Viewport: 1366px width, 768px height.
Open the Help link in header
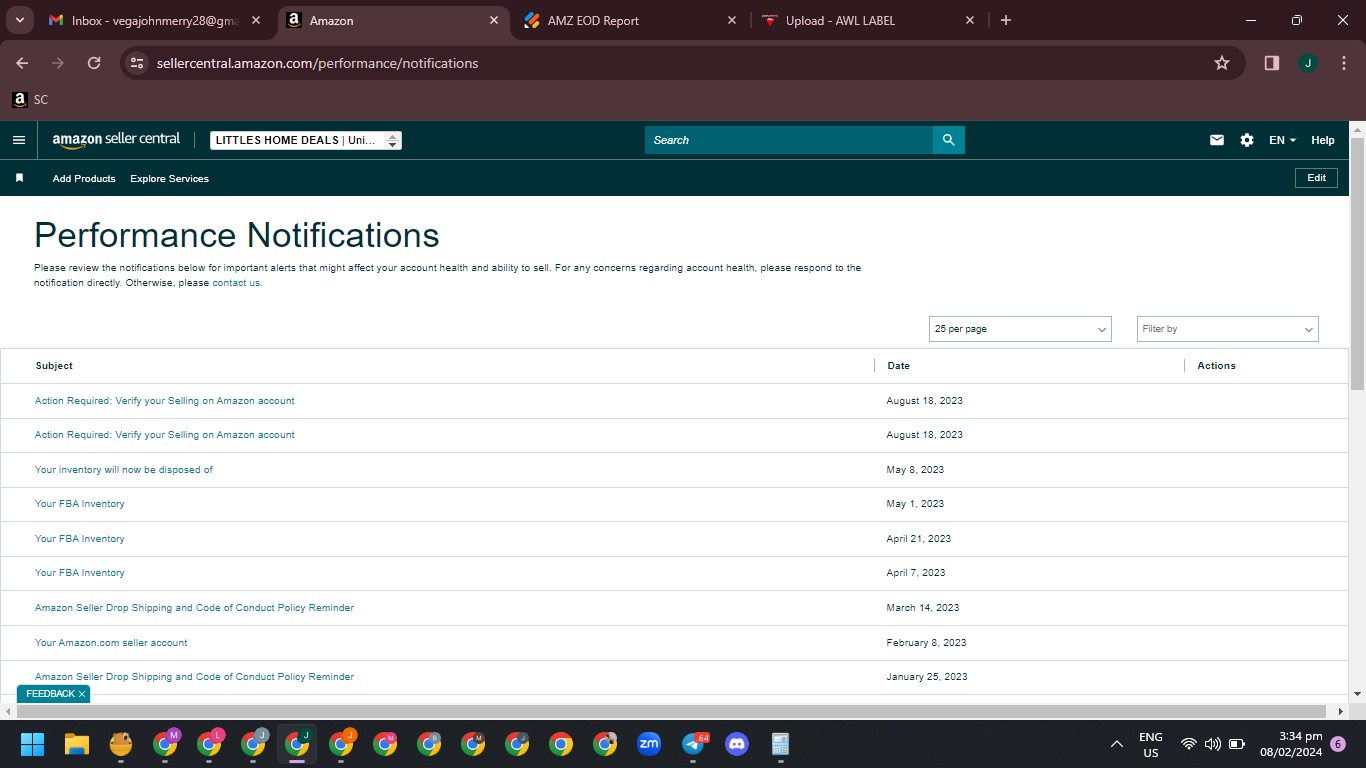1323,140
